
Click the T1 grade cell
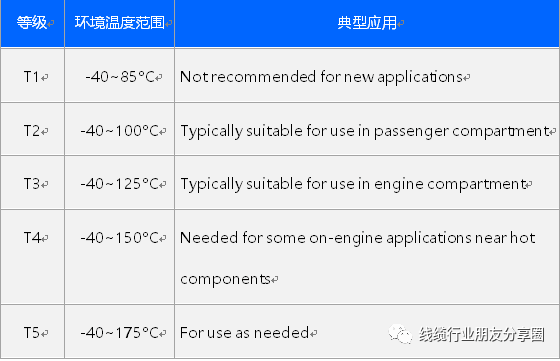pyautogui.click(x=32, y=76)
